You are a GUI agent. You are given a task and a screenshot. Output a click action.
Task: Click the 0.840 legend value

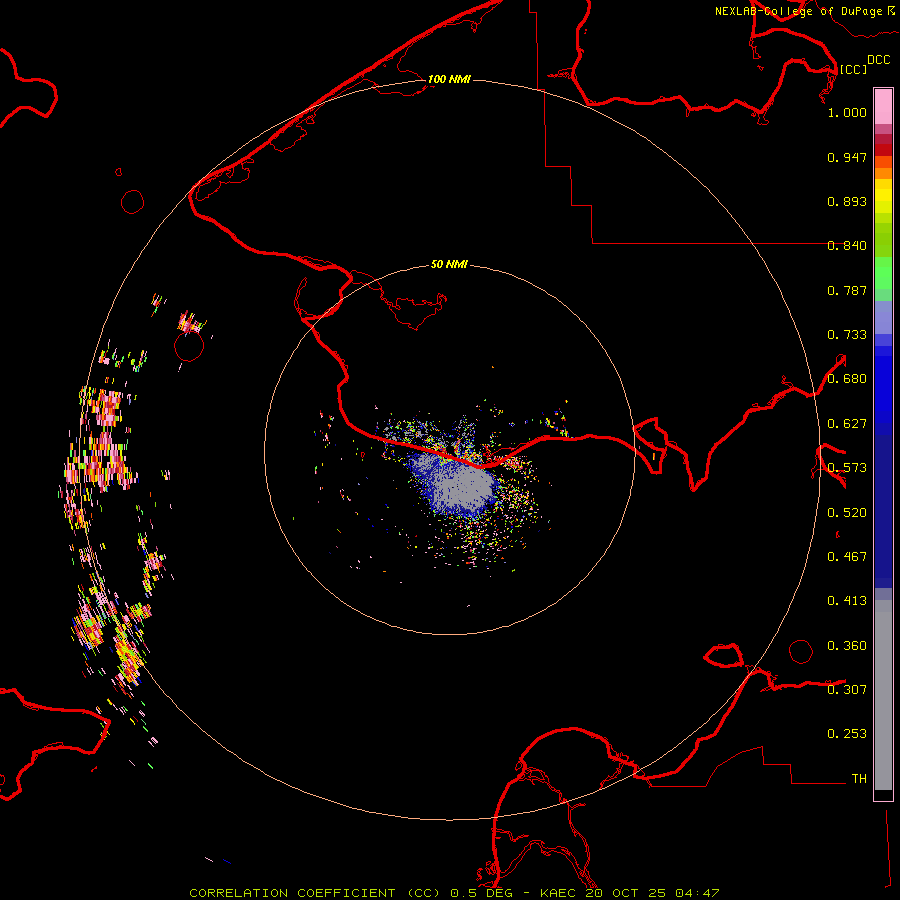point(847,246)
